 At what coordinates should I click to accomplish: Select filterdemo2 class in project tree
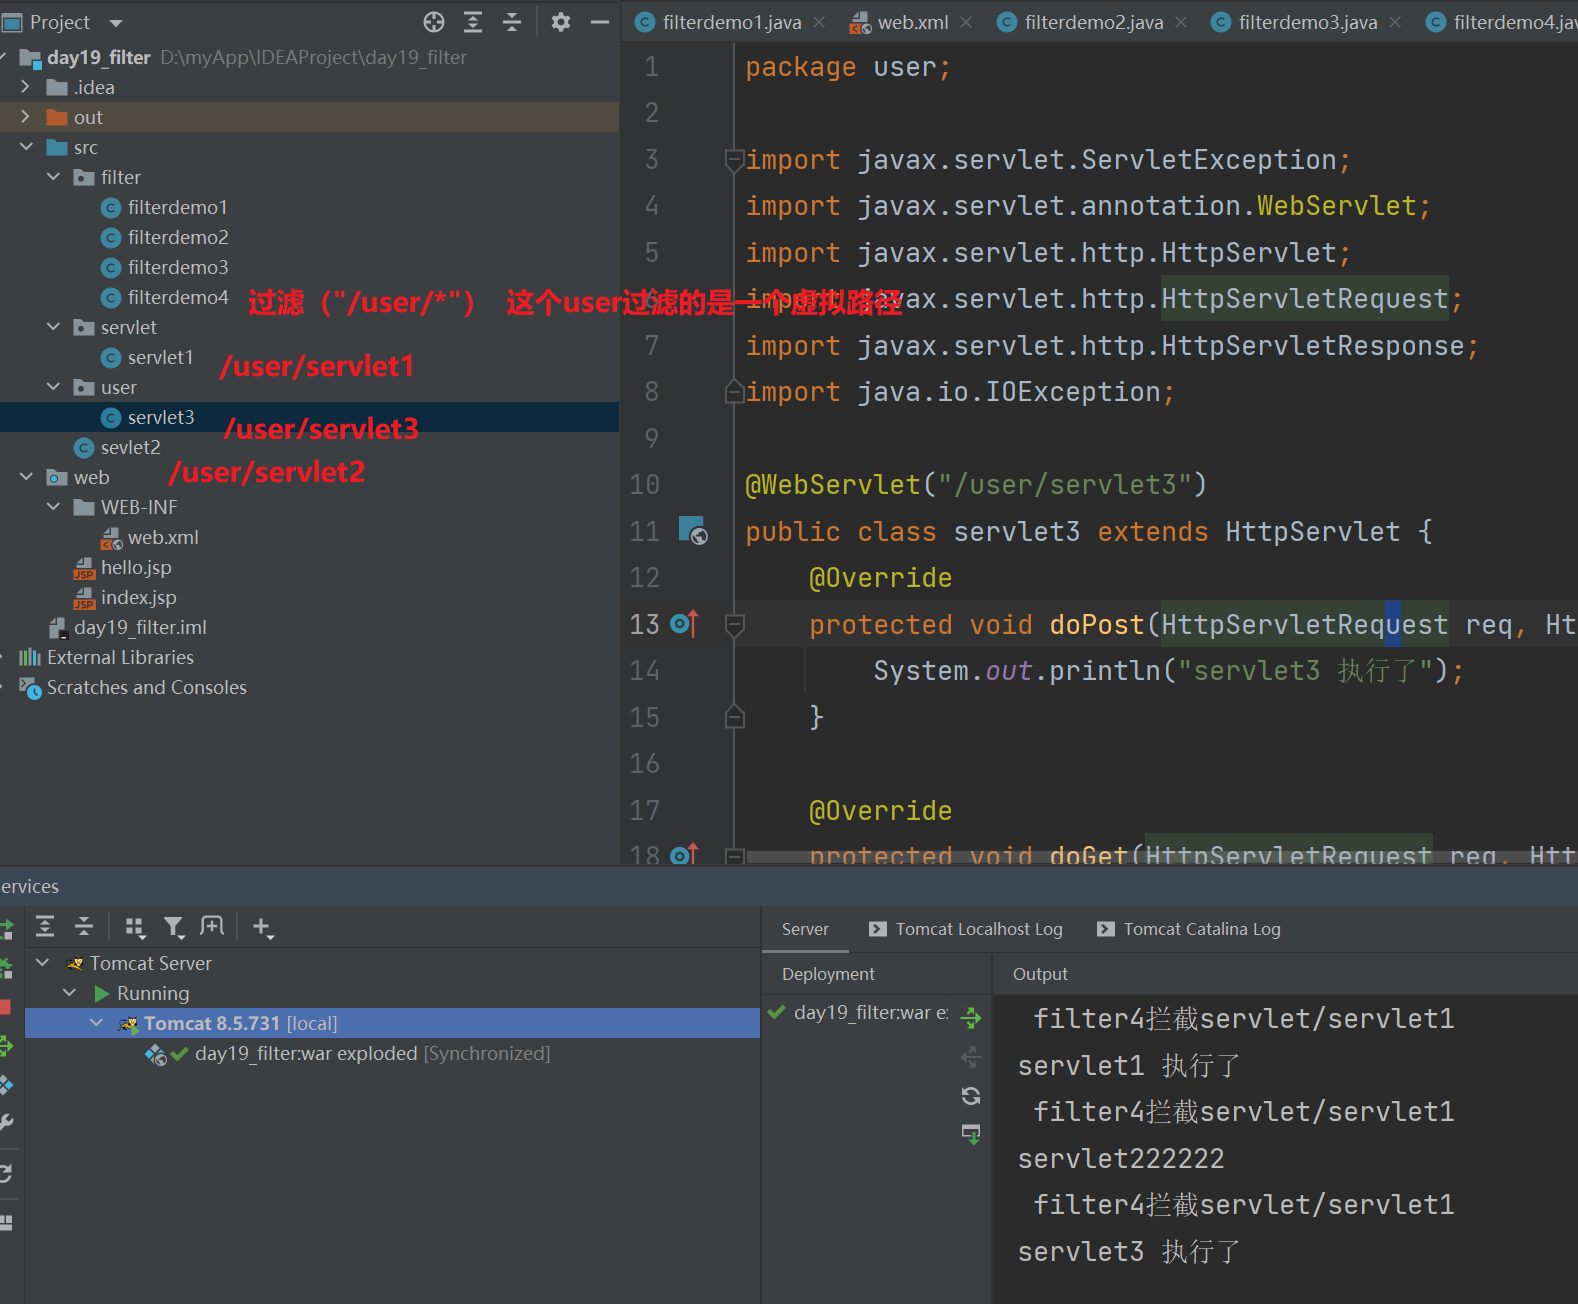coord(177,237)
